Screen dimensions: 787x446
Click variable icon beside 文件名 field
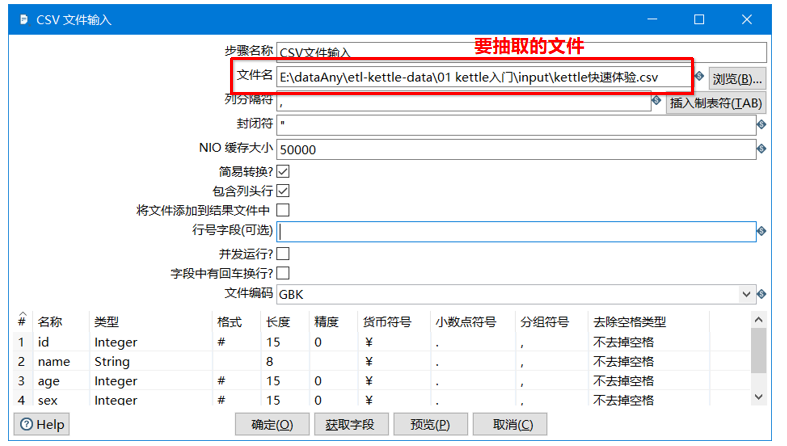coord(699,76)
